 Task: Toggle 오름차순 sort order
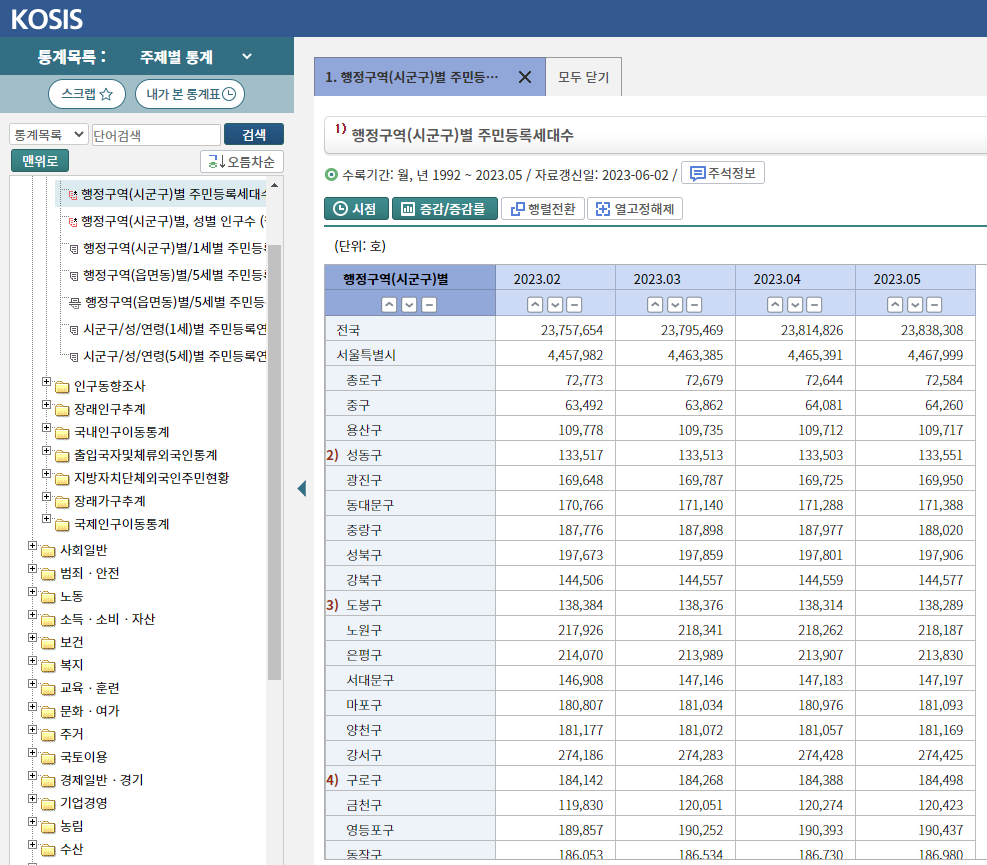242,162
